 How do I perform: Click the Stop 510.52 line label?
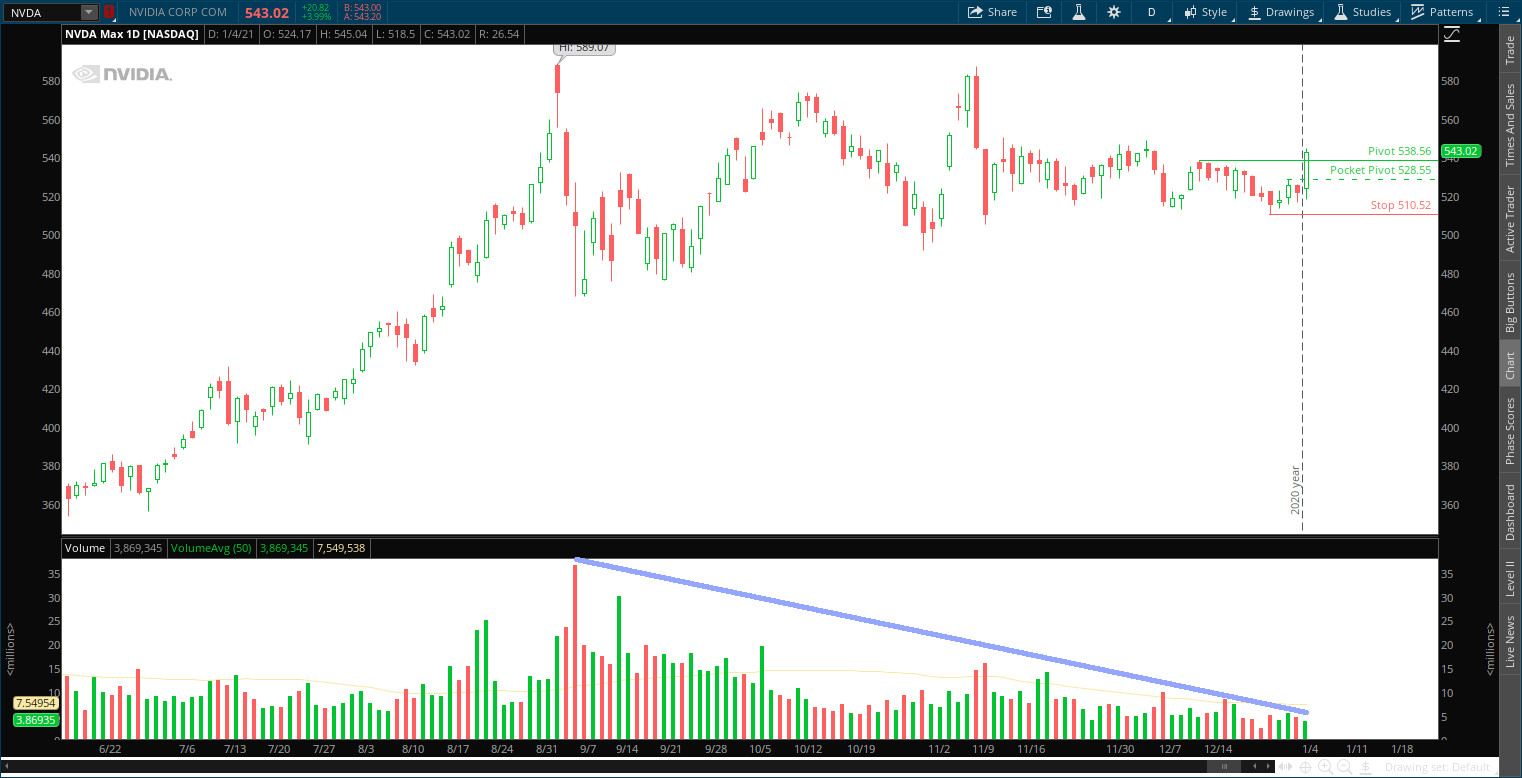pos(1401,205)
